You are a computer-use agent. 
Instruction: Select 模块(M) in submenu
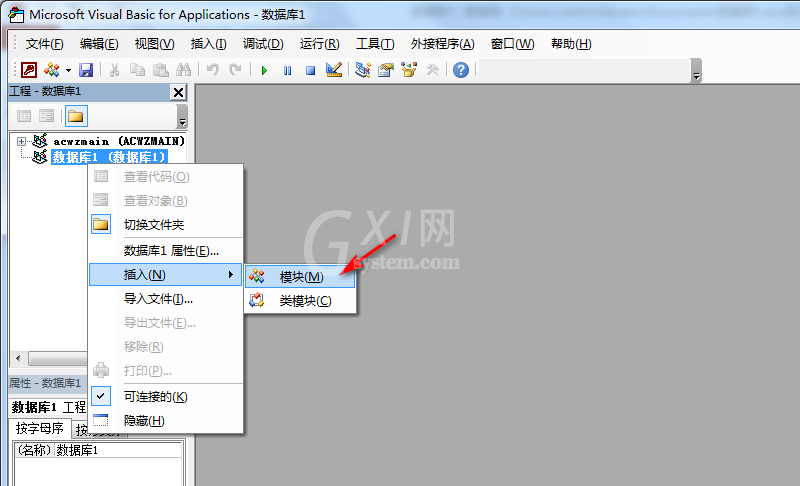[x=300, y=277]
